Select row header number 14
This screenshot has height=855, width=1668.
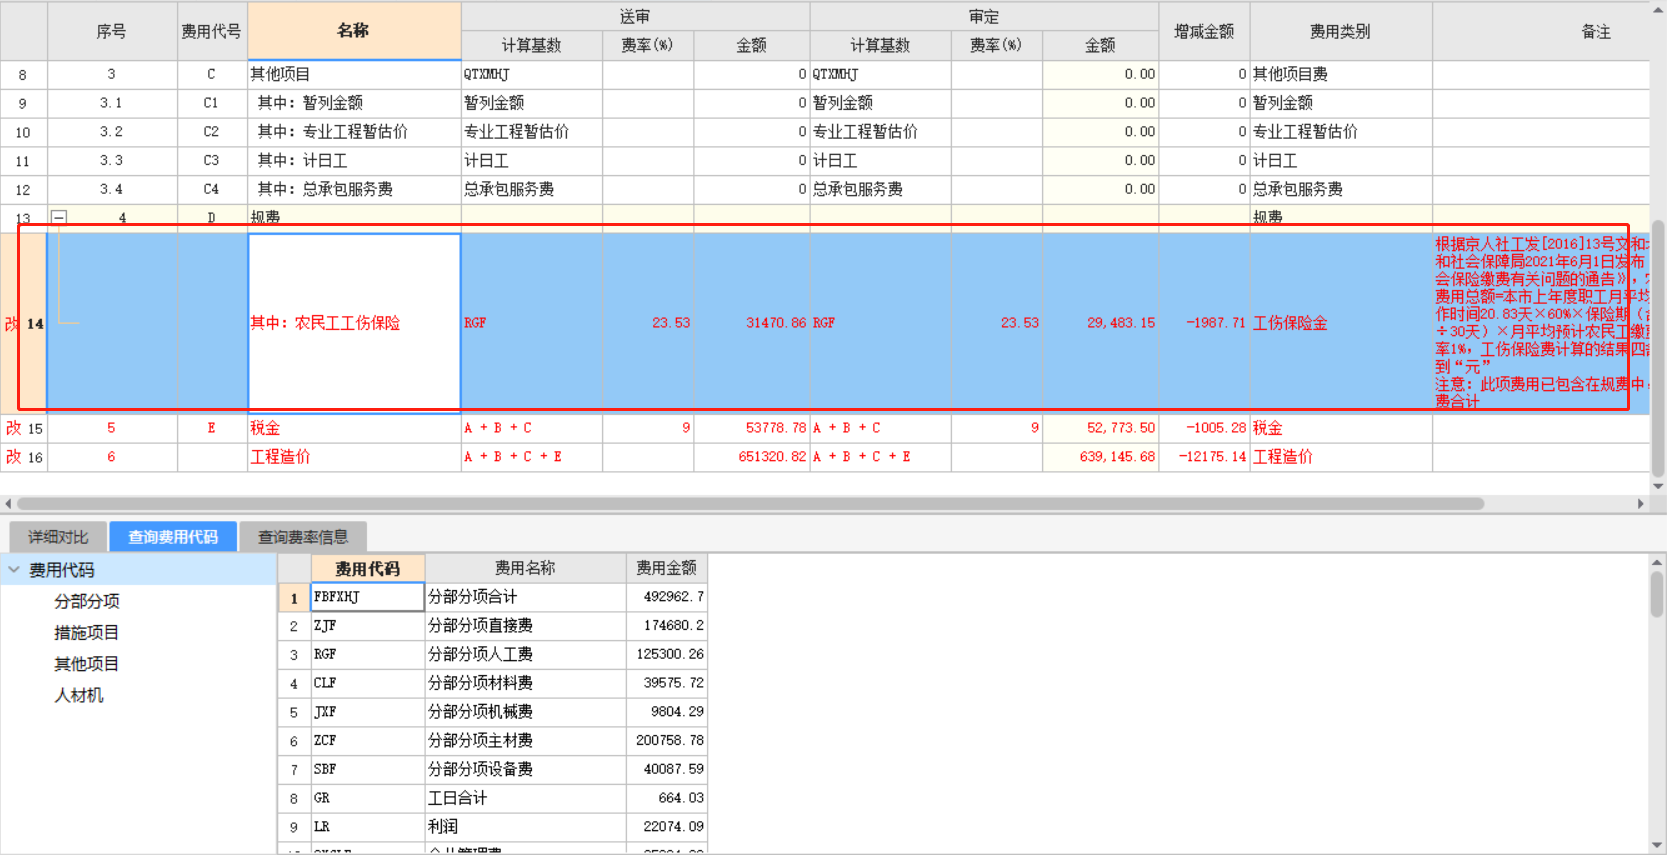(24, 322)
